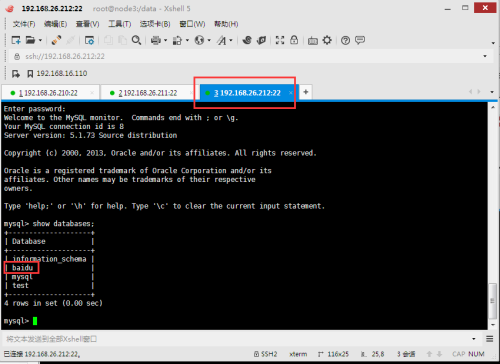Expand the globe encoding dropdown arrow

[209, 40]
